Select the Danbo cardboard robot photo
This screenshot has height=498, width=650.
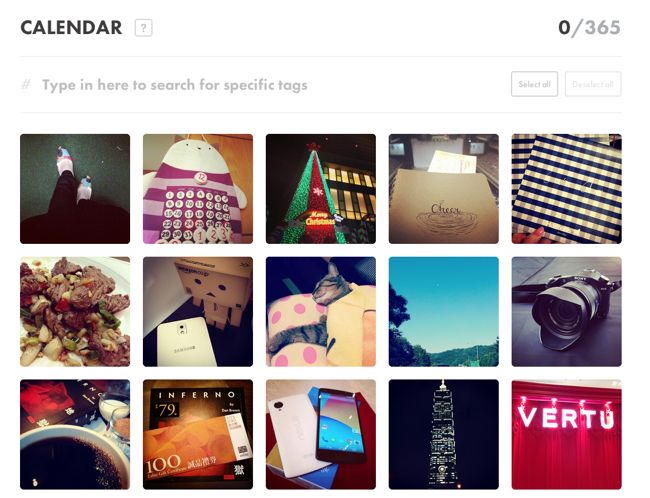(198, 312)
